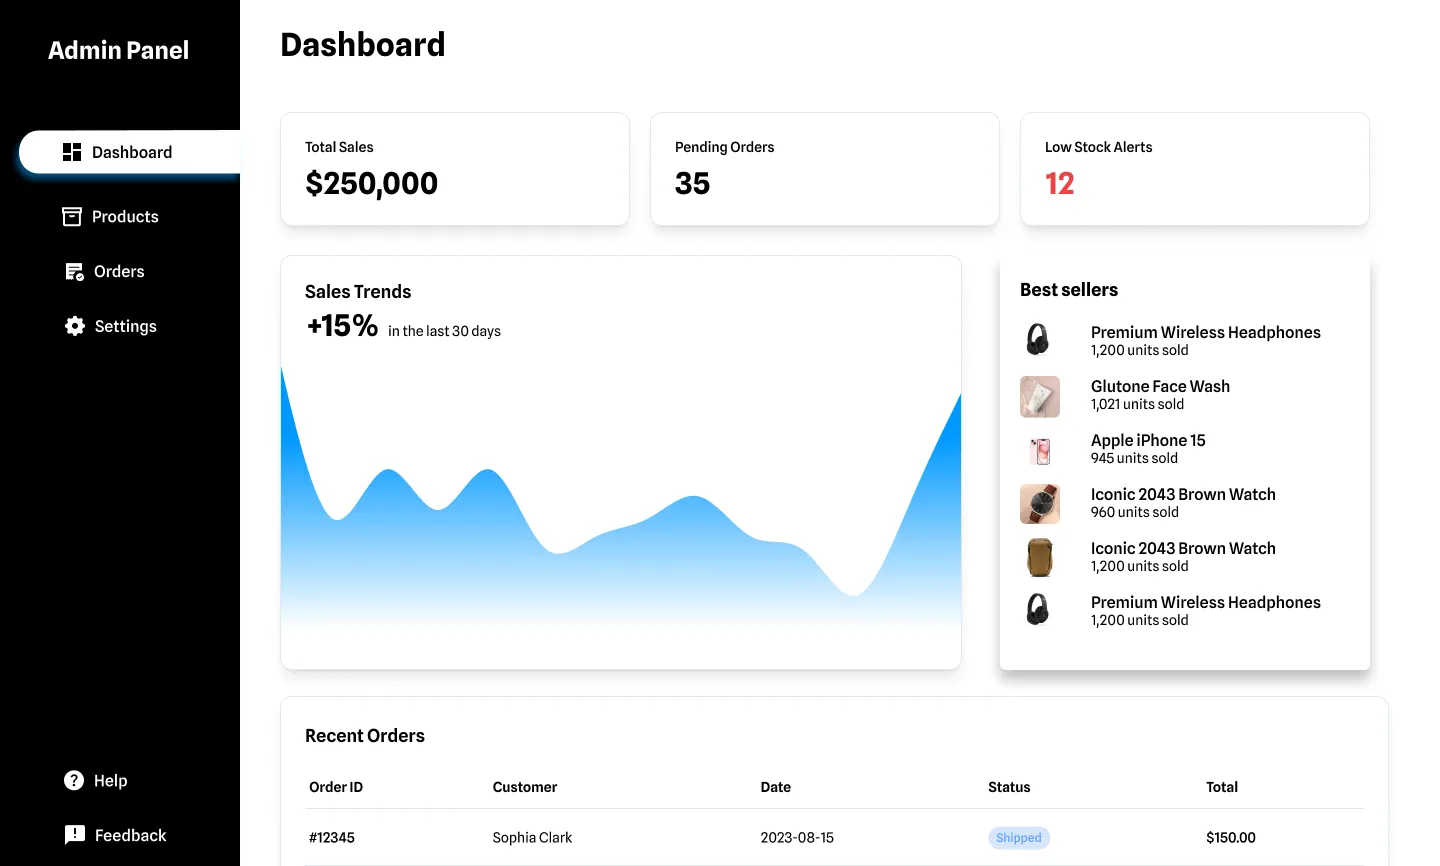Screen dimensions: 1440x866
Task: Open Settings from the sidebar text
Action: 125,326
